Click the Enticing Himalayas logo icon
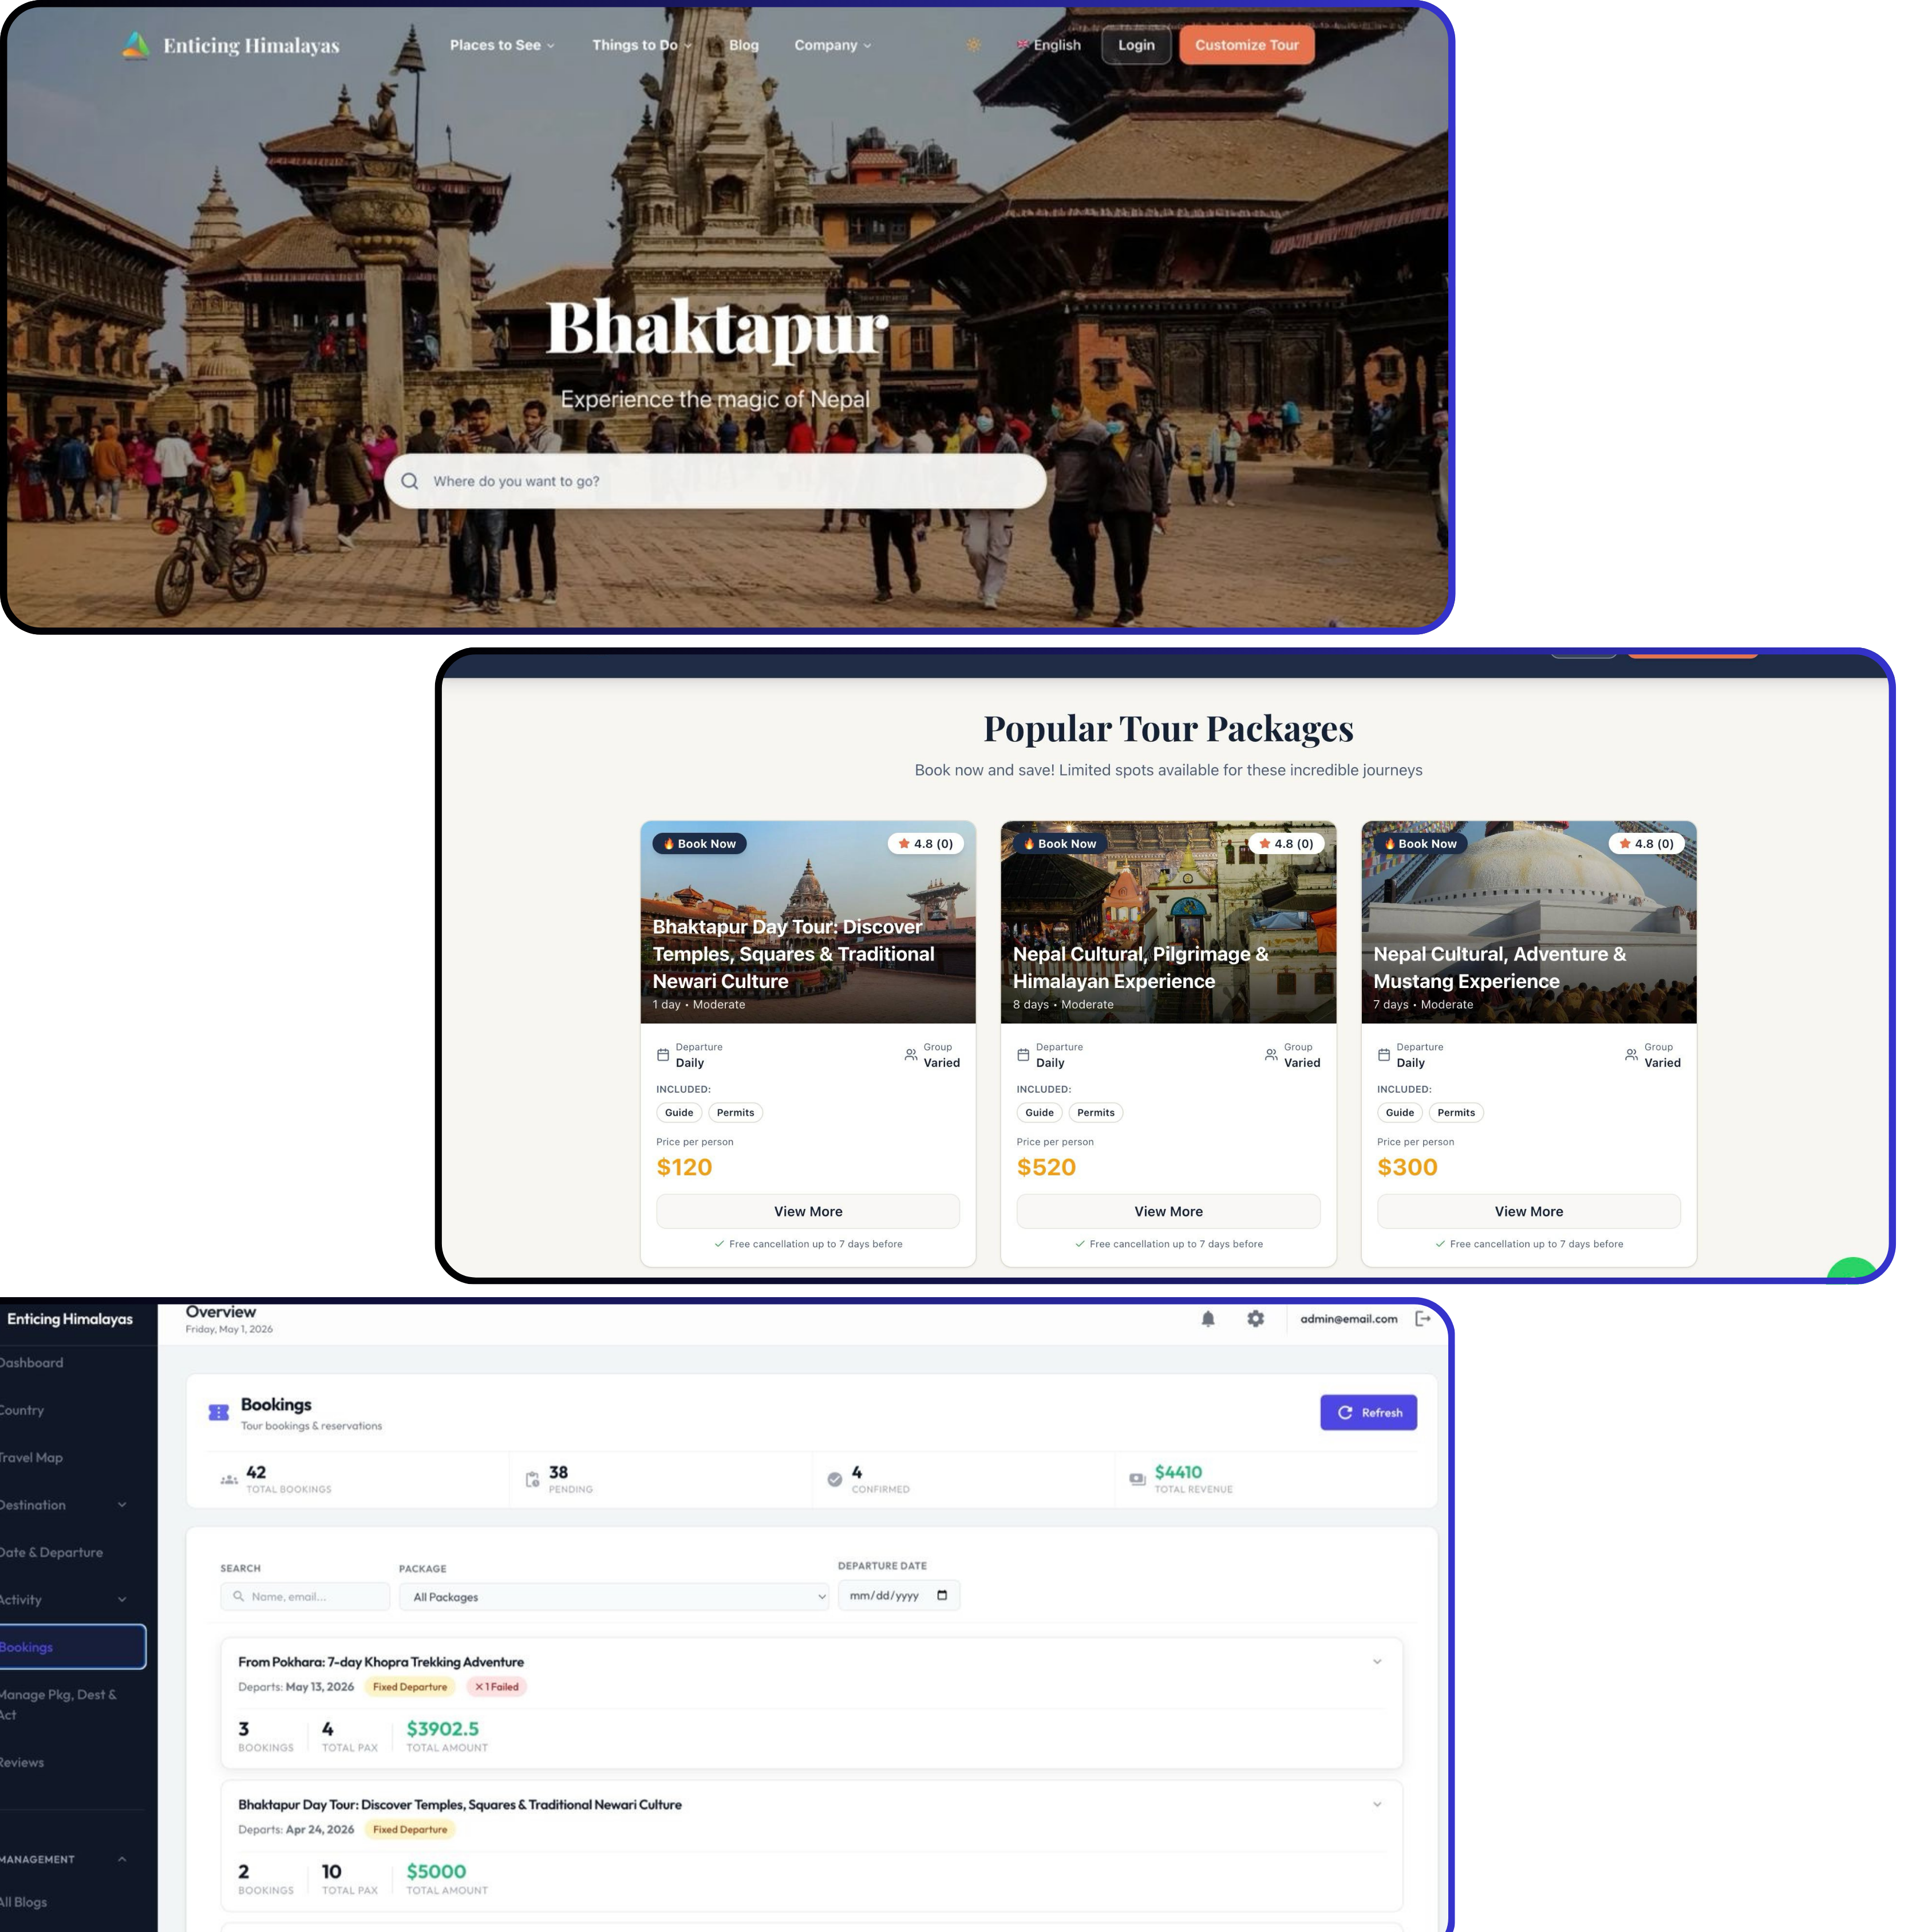This screenshot has width=1932, height=1932. [136, 45]
